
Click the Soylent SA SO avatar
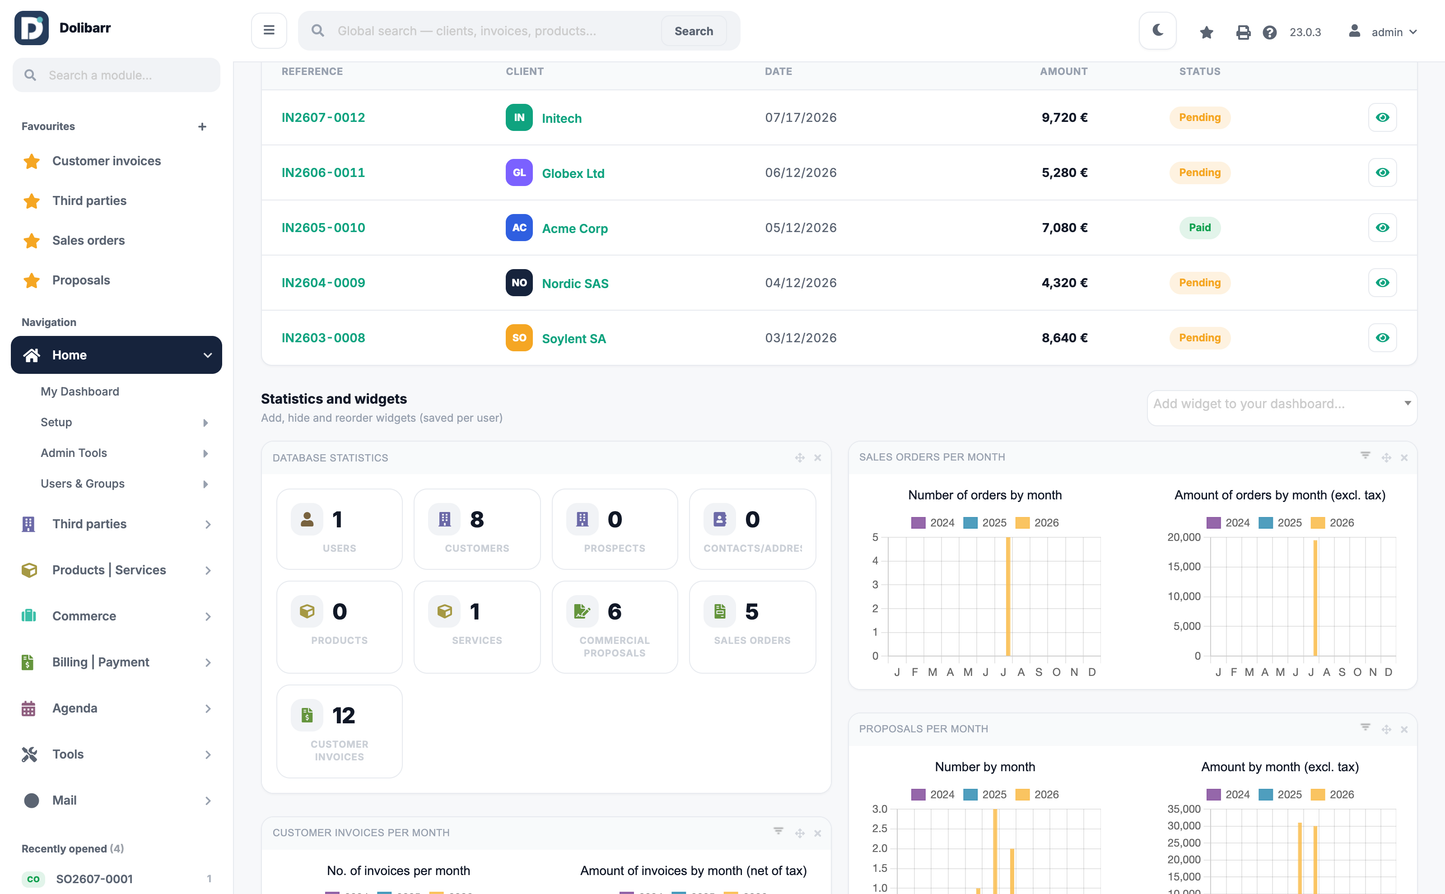(x=519, y=338)
